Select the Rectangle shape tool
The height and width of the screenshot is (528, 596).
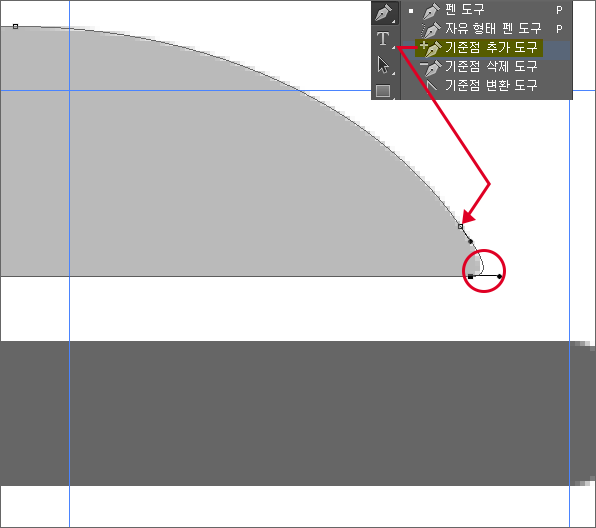point(383,90)
